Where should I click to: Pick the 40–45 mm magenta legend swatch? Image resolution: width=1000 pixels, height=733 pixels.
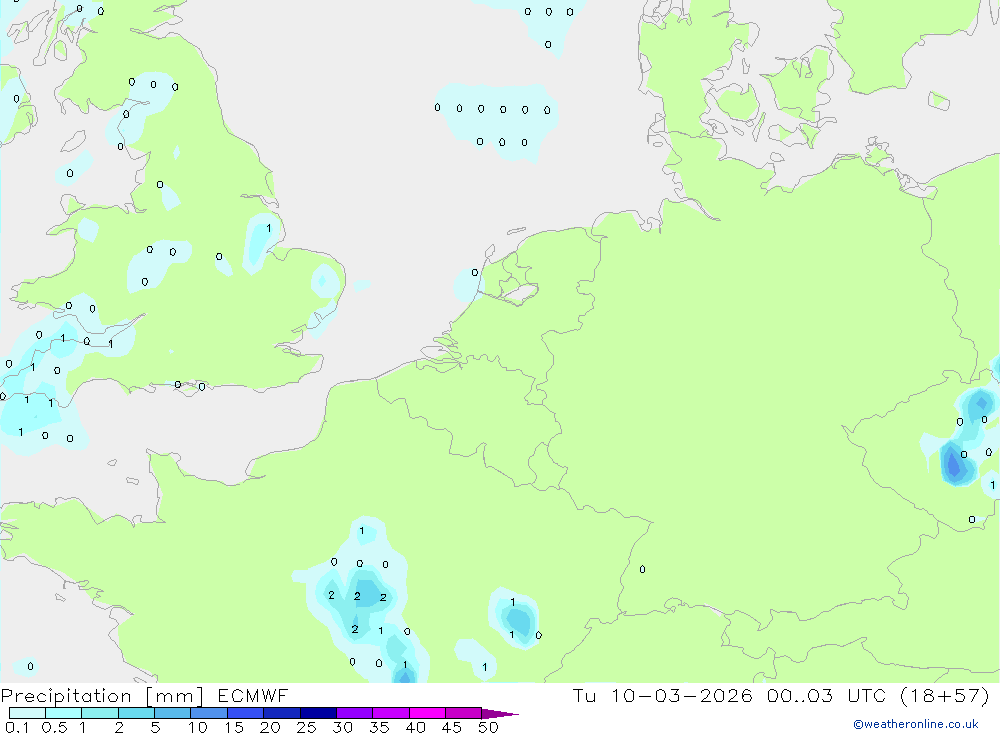pos(427,713)
